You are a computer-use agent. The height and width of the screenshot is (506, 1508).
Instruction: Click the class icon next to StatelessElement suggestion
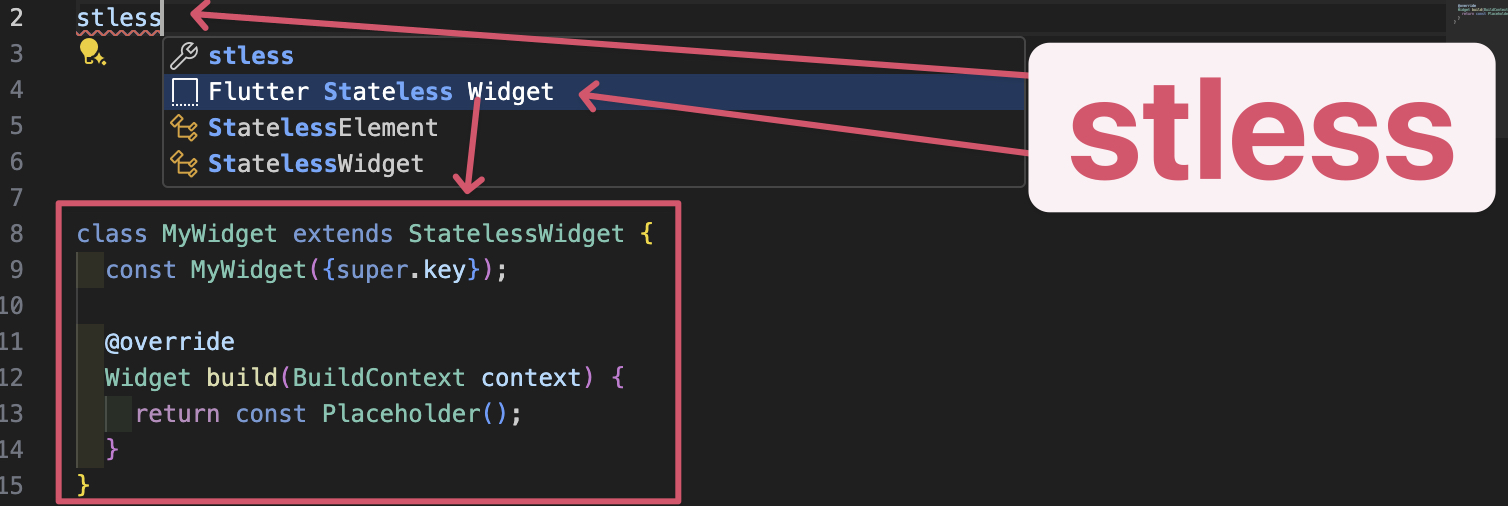click(185, 128)
